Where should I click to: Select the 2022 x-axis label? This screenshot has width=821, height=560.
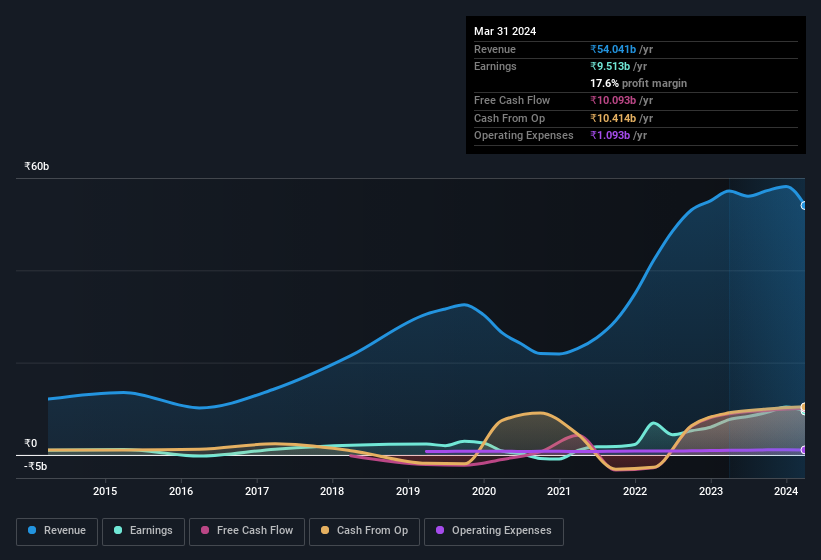[x=635, y=491]
